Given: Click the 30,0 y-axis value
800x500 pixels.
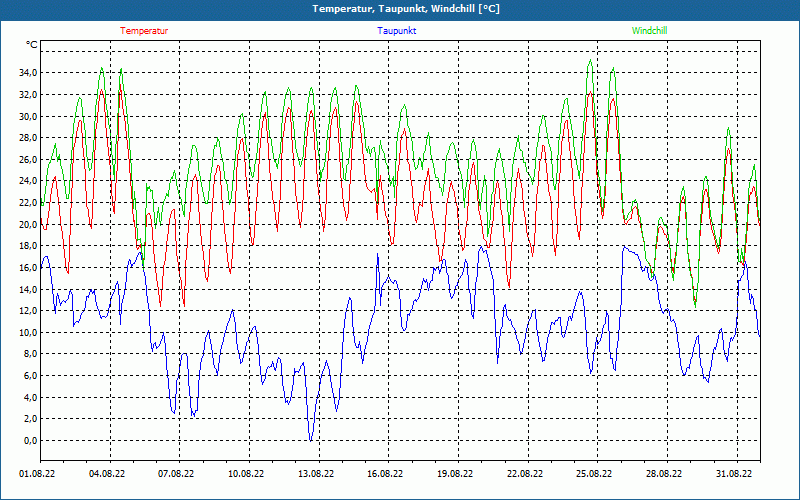Looking at the screenshot, I should pos(28,116).
